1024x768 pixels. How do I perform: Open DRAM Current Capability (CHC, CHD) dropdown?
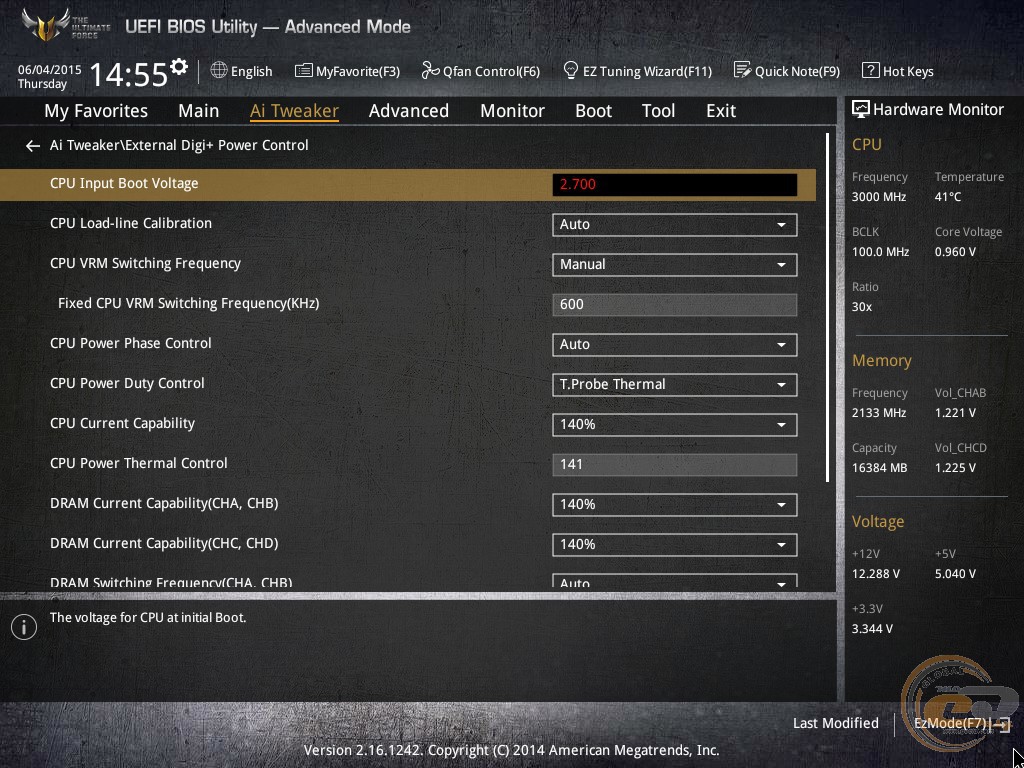click(x=674, y=545)
